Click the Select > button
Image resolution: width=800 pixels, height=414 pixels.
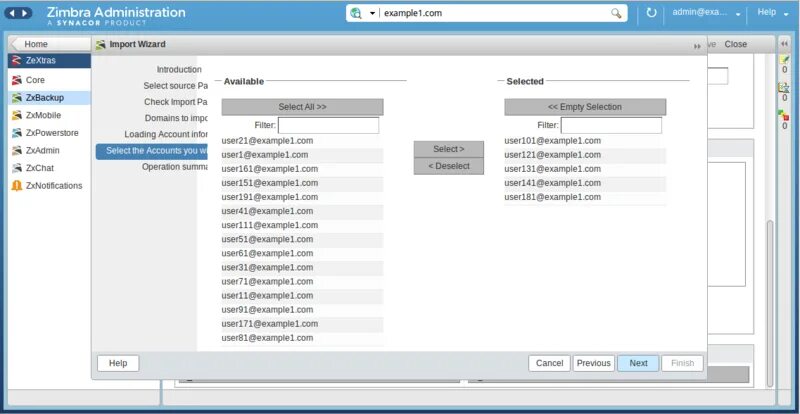449,149
